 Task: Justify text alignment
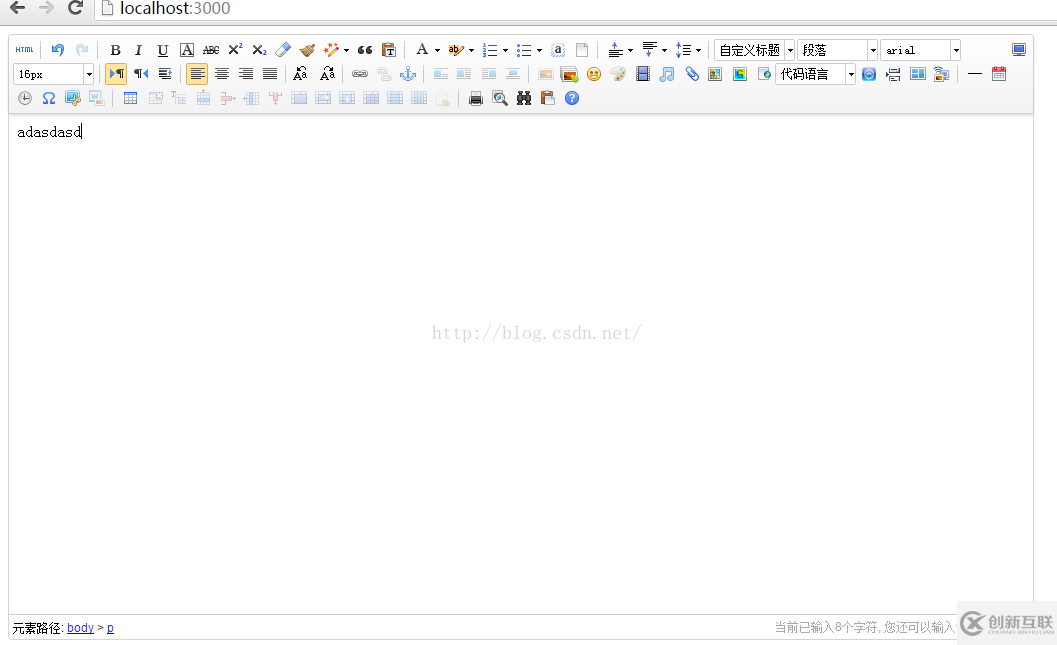(x=270, y=74)
